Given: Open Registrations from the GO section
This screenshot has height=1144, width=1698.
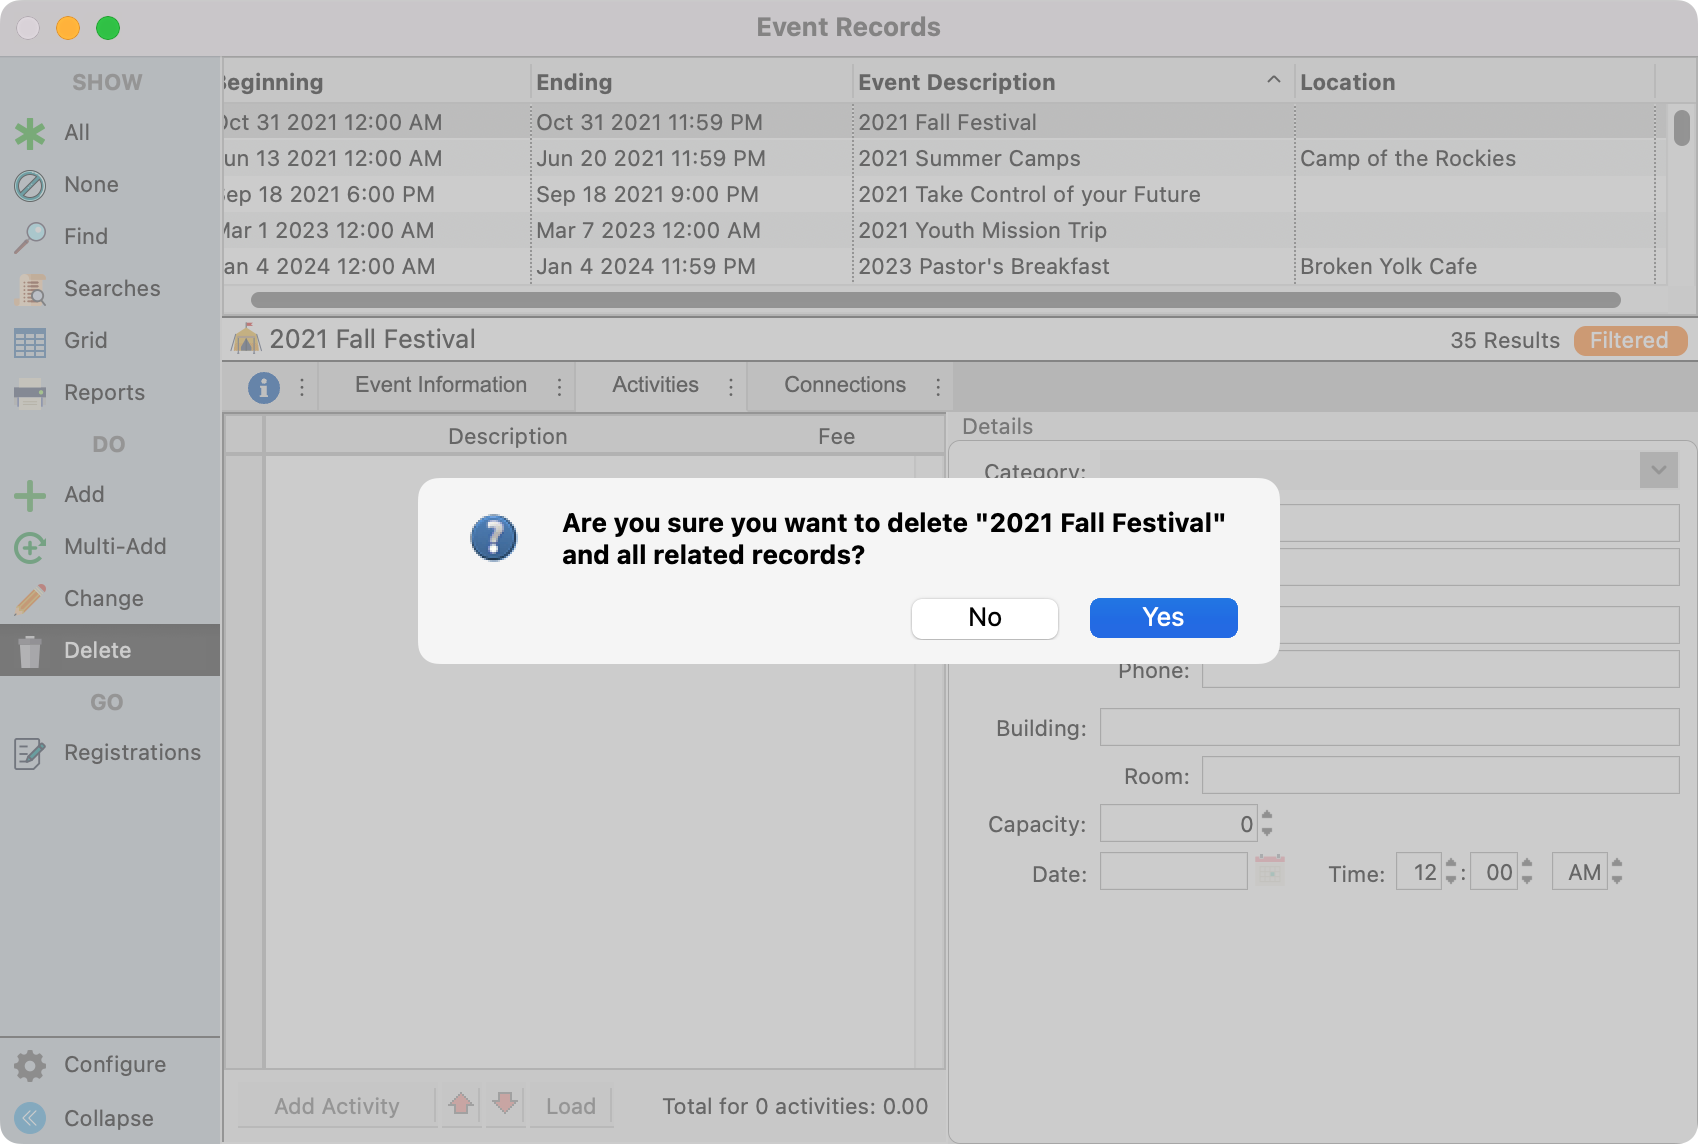Looking at the screenshot, I should coord(30,753).
